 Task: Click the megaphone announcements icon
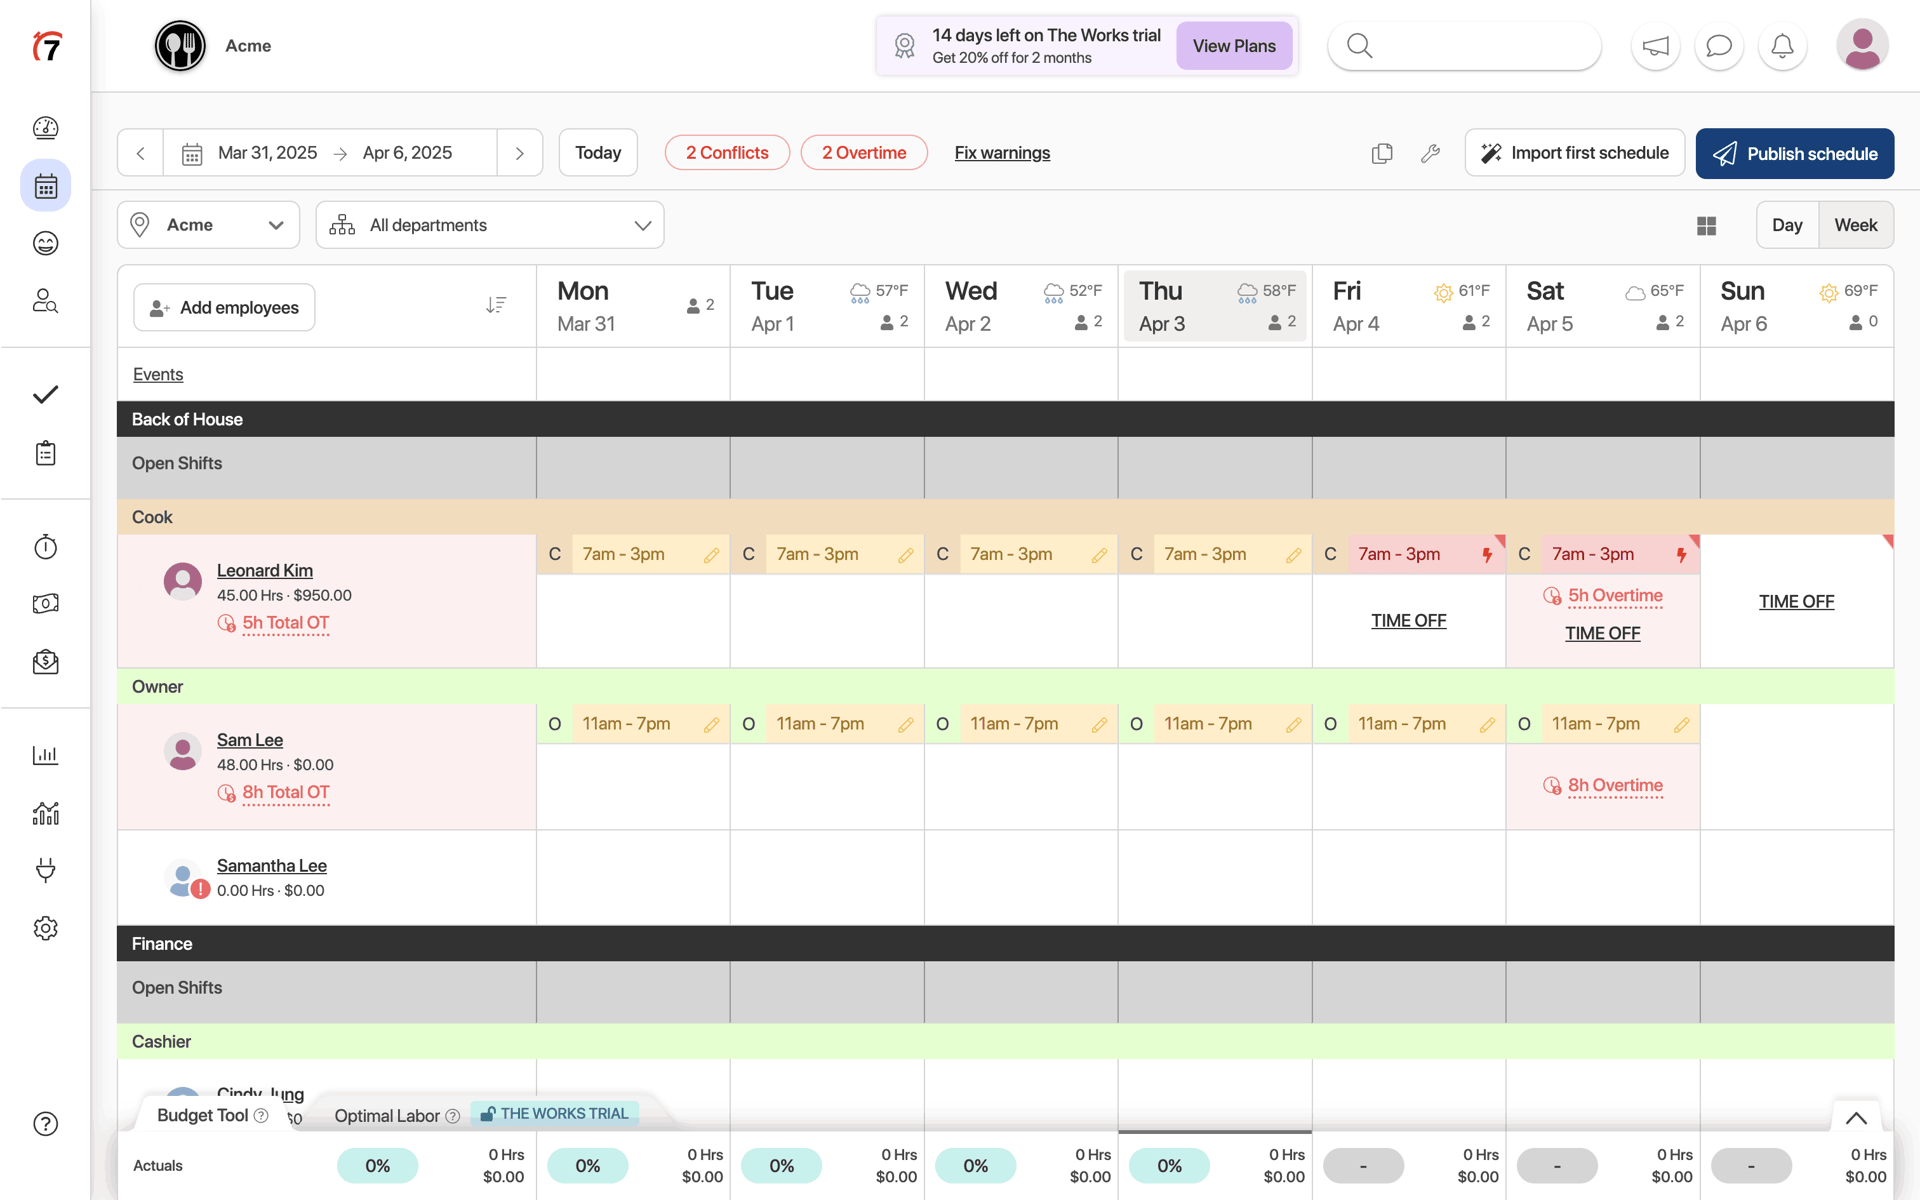(1656, 46)
